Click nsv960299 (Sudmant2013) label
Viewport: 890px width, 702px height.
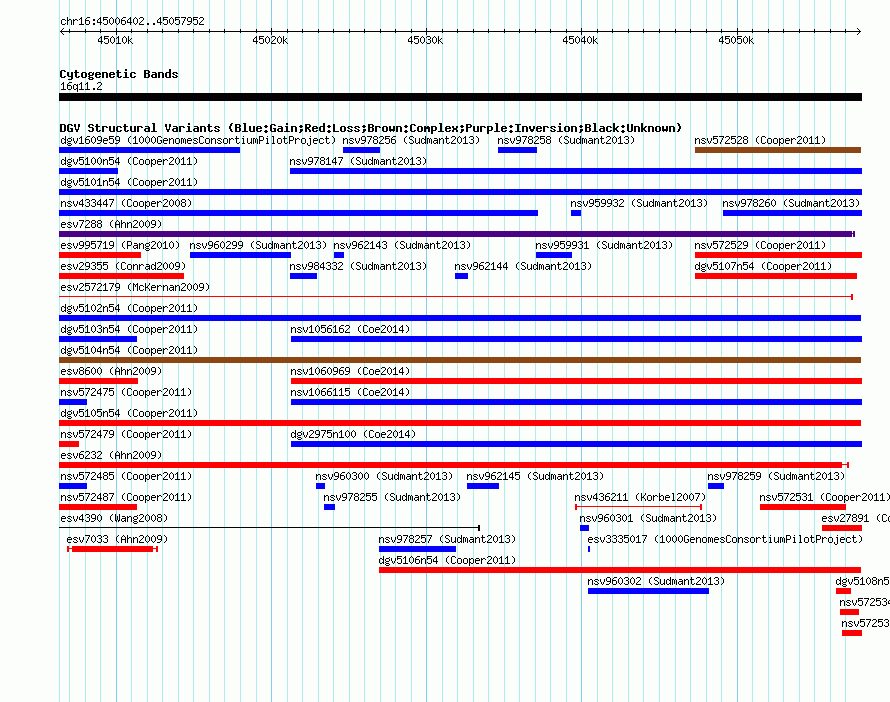258,245
